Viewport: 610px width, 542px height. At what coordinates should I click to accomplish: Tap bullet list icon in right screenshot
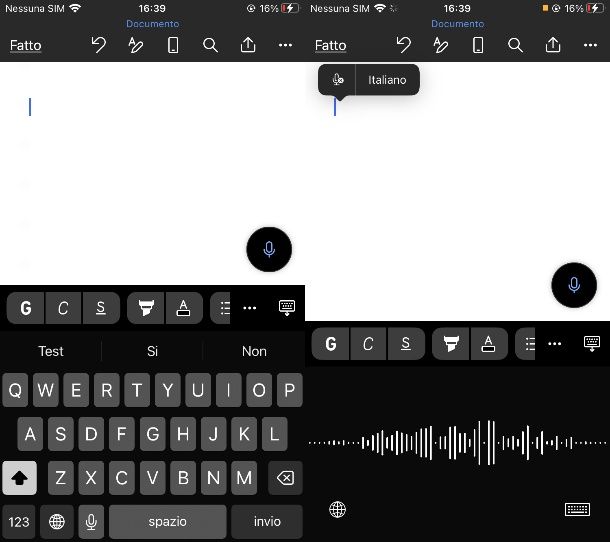[526, 344]
